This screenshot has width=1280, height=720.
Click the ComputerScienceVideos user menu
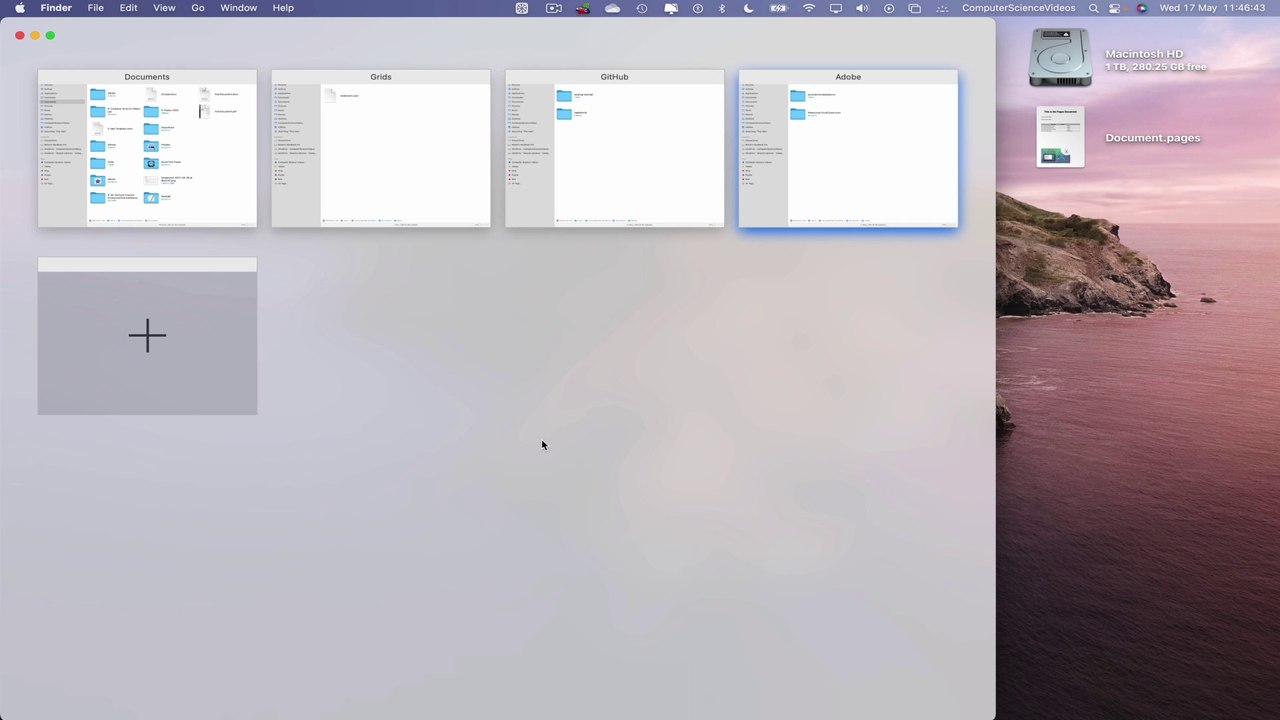1019,8
